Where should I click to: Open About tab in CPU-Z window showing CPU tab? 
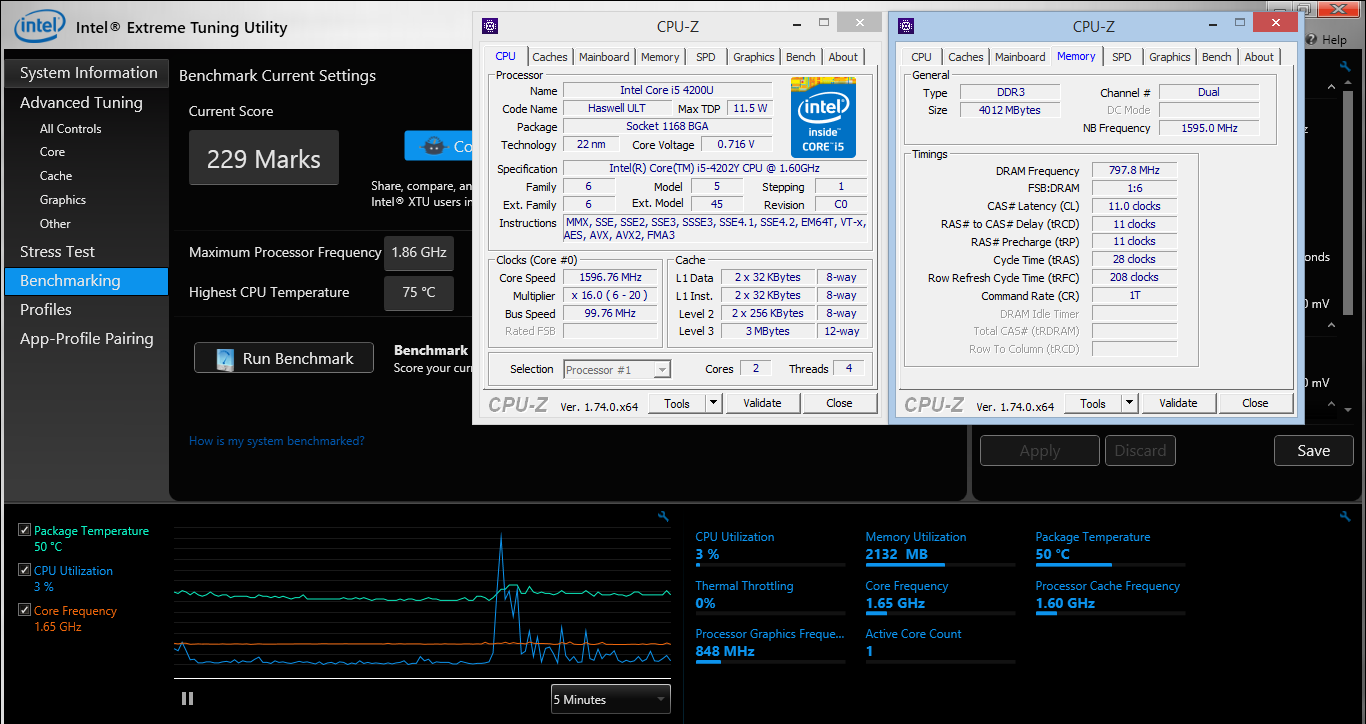843,57
